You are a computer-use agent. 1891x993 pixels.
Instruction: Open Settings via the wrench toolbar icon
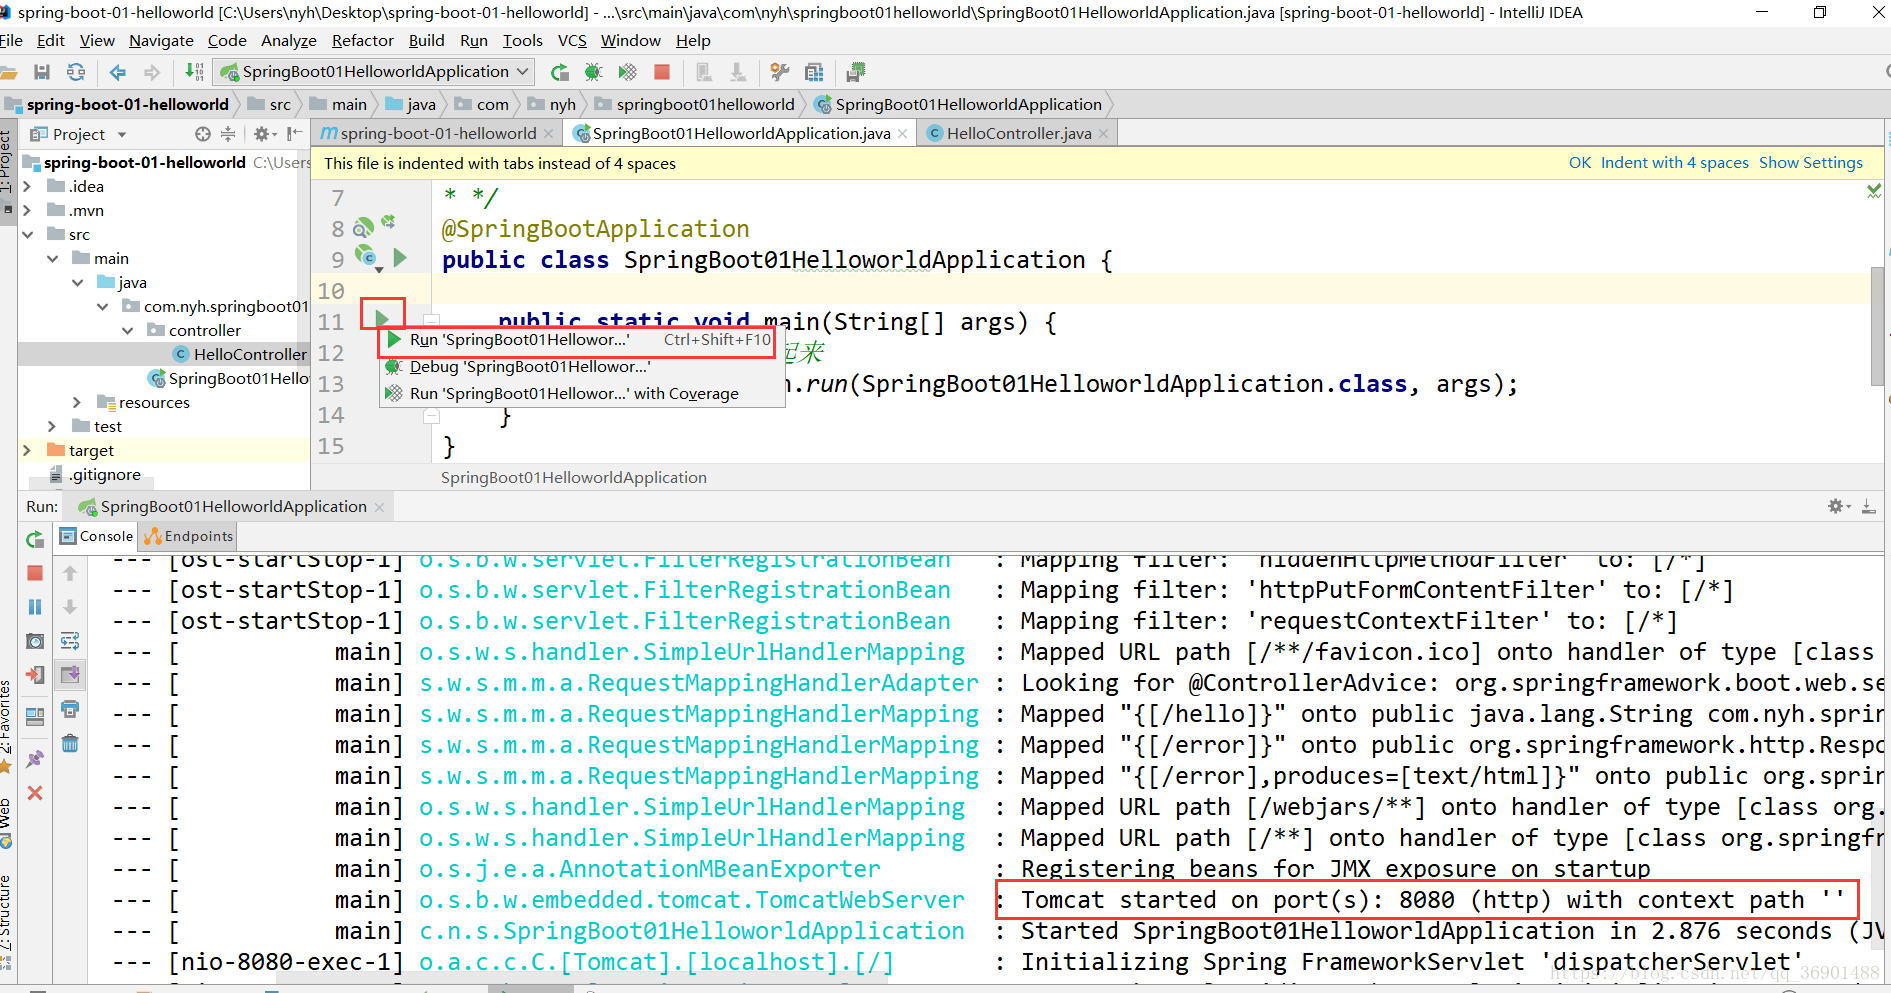click(x=780, y=72)
